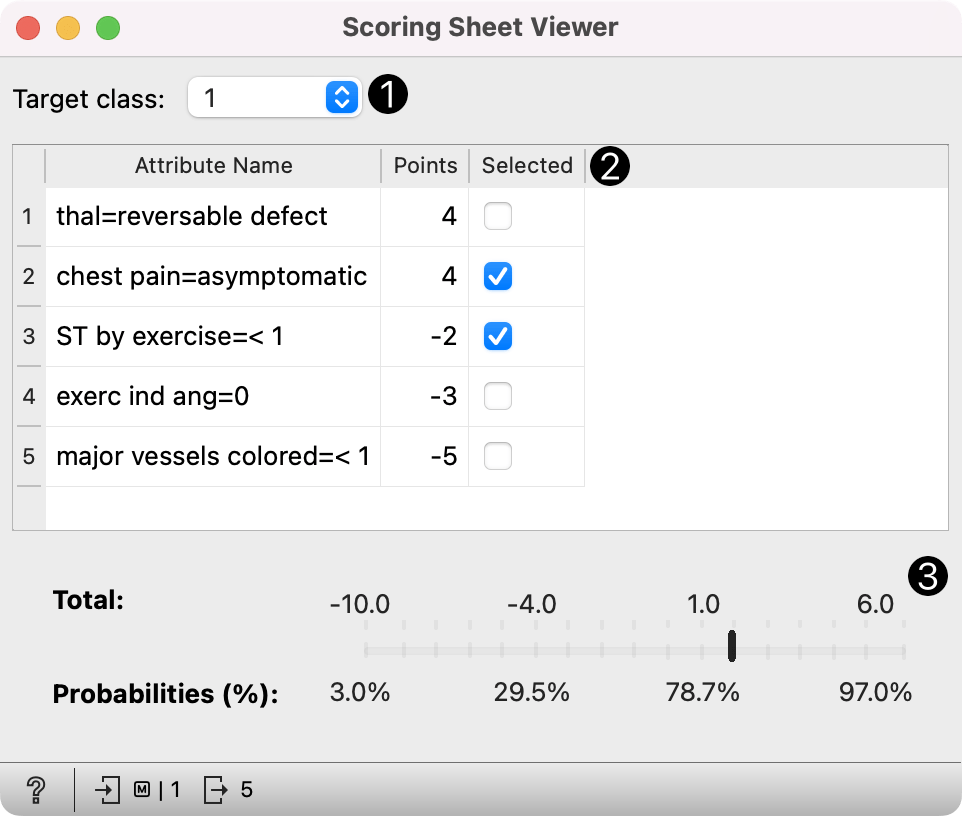Sort by Attribute Name column header

pyautogui.click(x=213, y=166)
